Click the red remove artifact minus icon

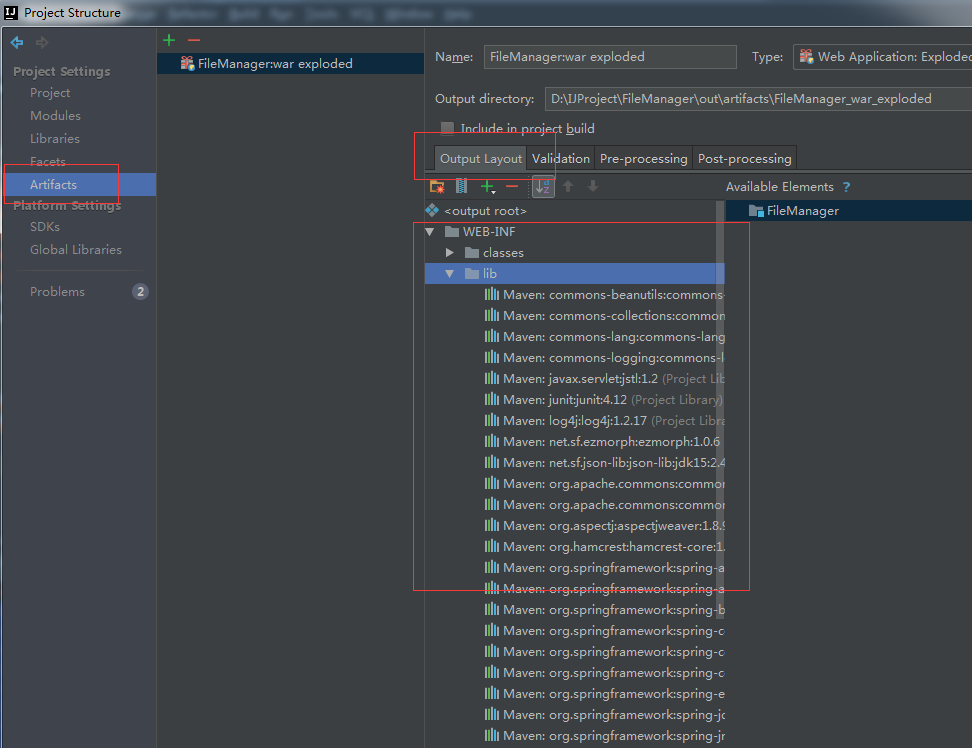[x=194, y=40]
